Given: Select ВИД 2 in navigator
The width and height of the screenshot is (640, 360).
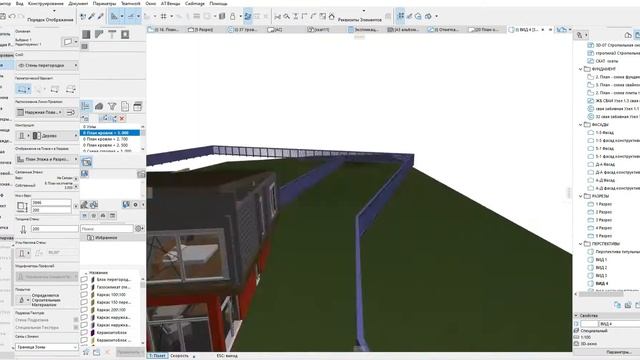Looking at the screenshot, I should click(601, 267).
